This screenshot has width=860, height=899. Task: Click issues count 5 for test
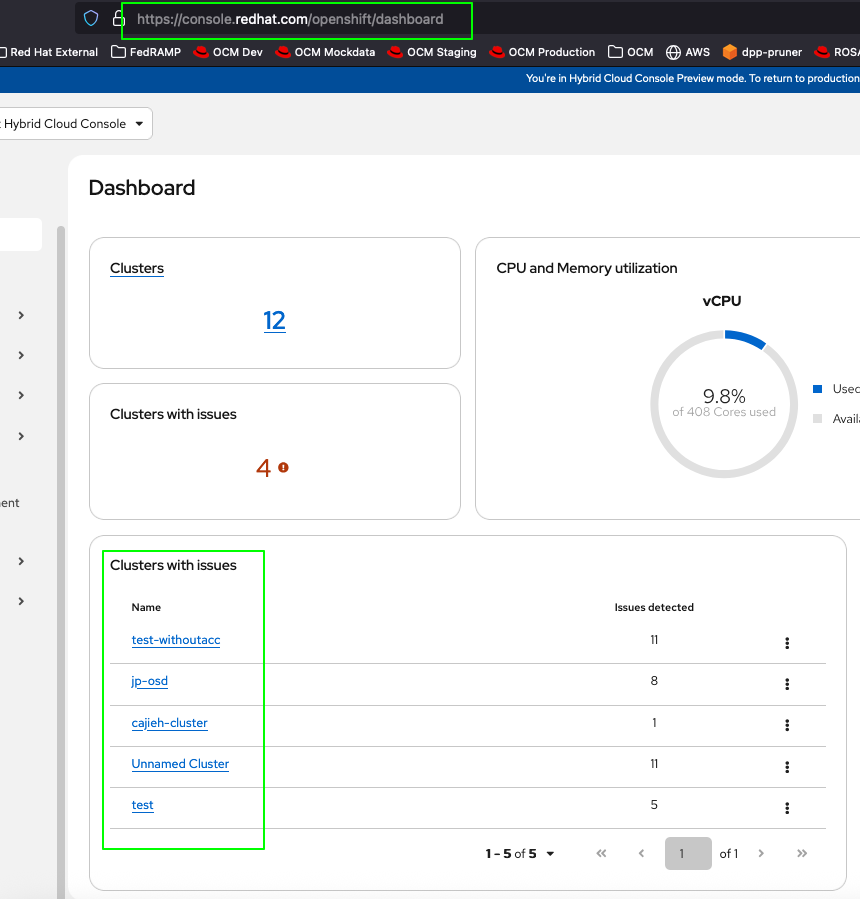(654, 804)
